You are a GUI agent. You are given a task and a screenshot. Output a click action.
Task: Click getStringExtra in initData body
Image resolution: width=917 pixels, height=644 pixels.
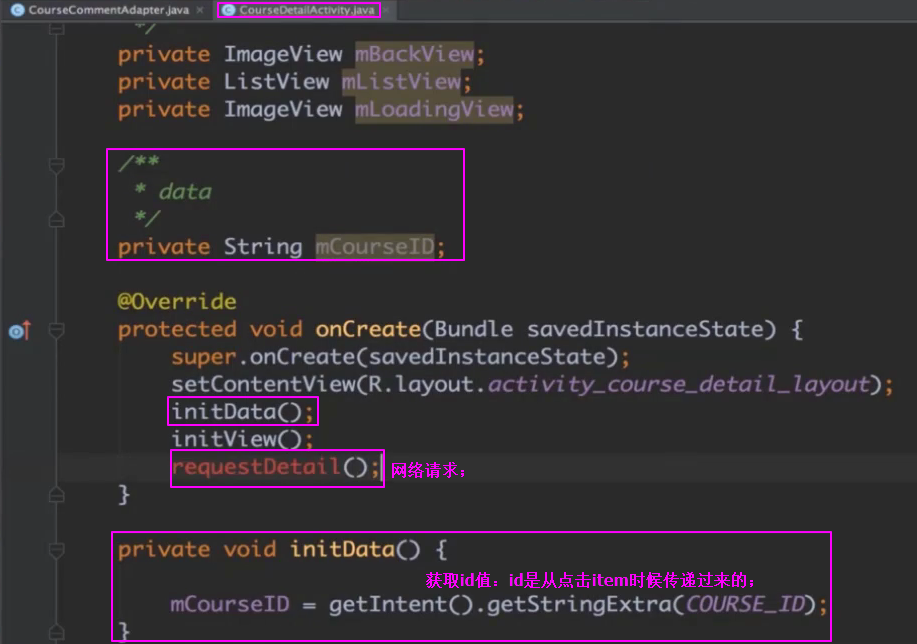point(579,605)
